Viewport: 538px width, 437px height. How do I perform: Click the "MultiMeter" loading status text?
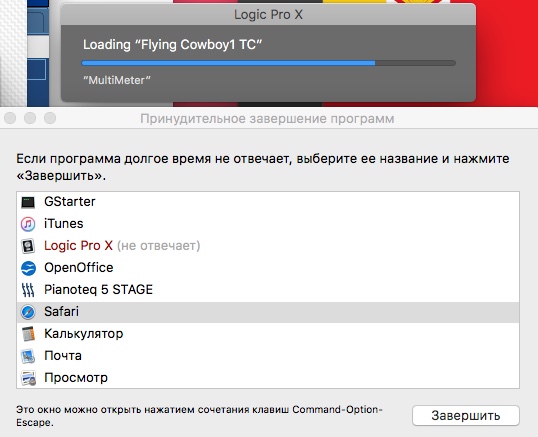[x=117, y=80]
